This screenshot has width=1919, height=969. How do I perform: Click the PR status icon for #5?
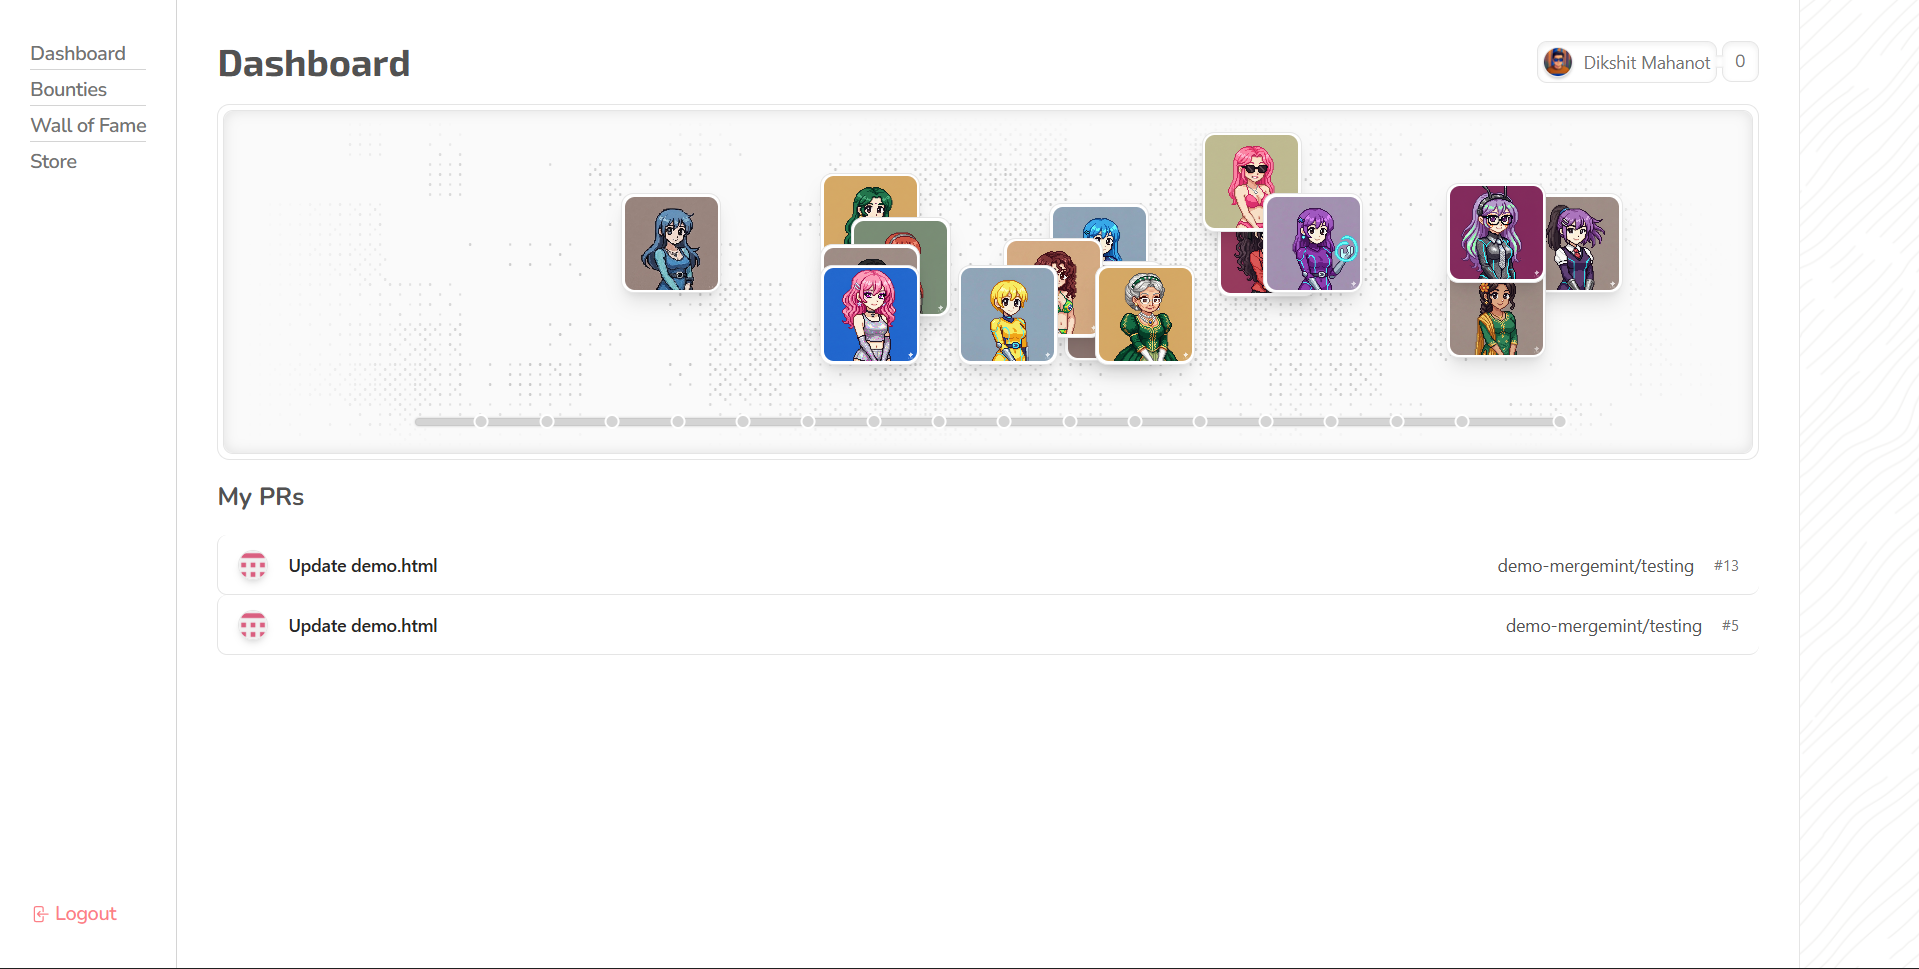(253, 626)
